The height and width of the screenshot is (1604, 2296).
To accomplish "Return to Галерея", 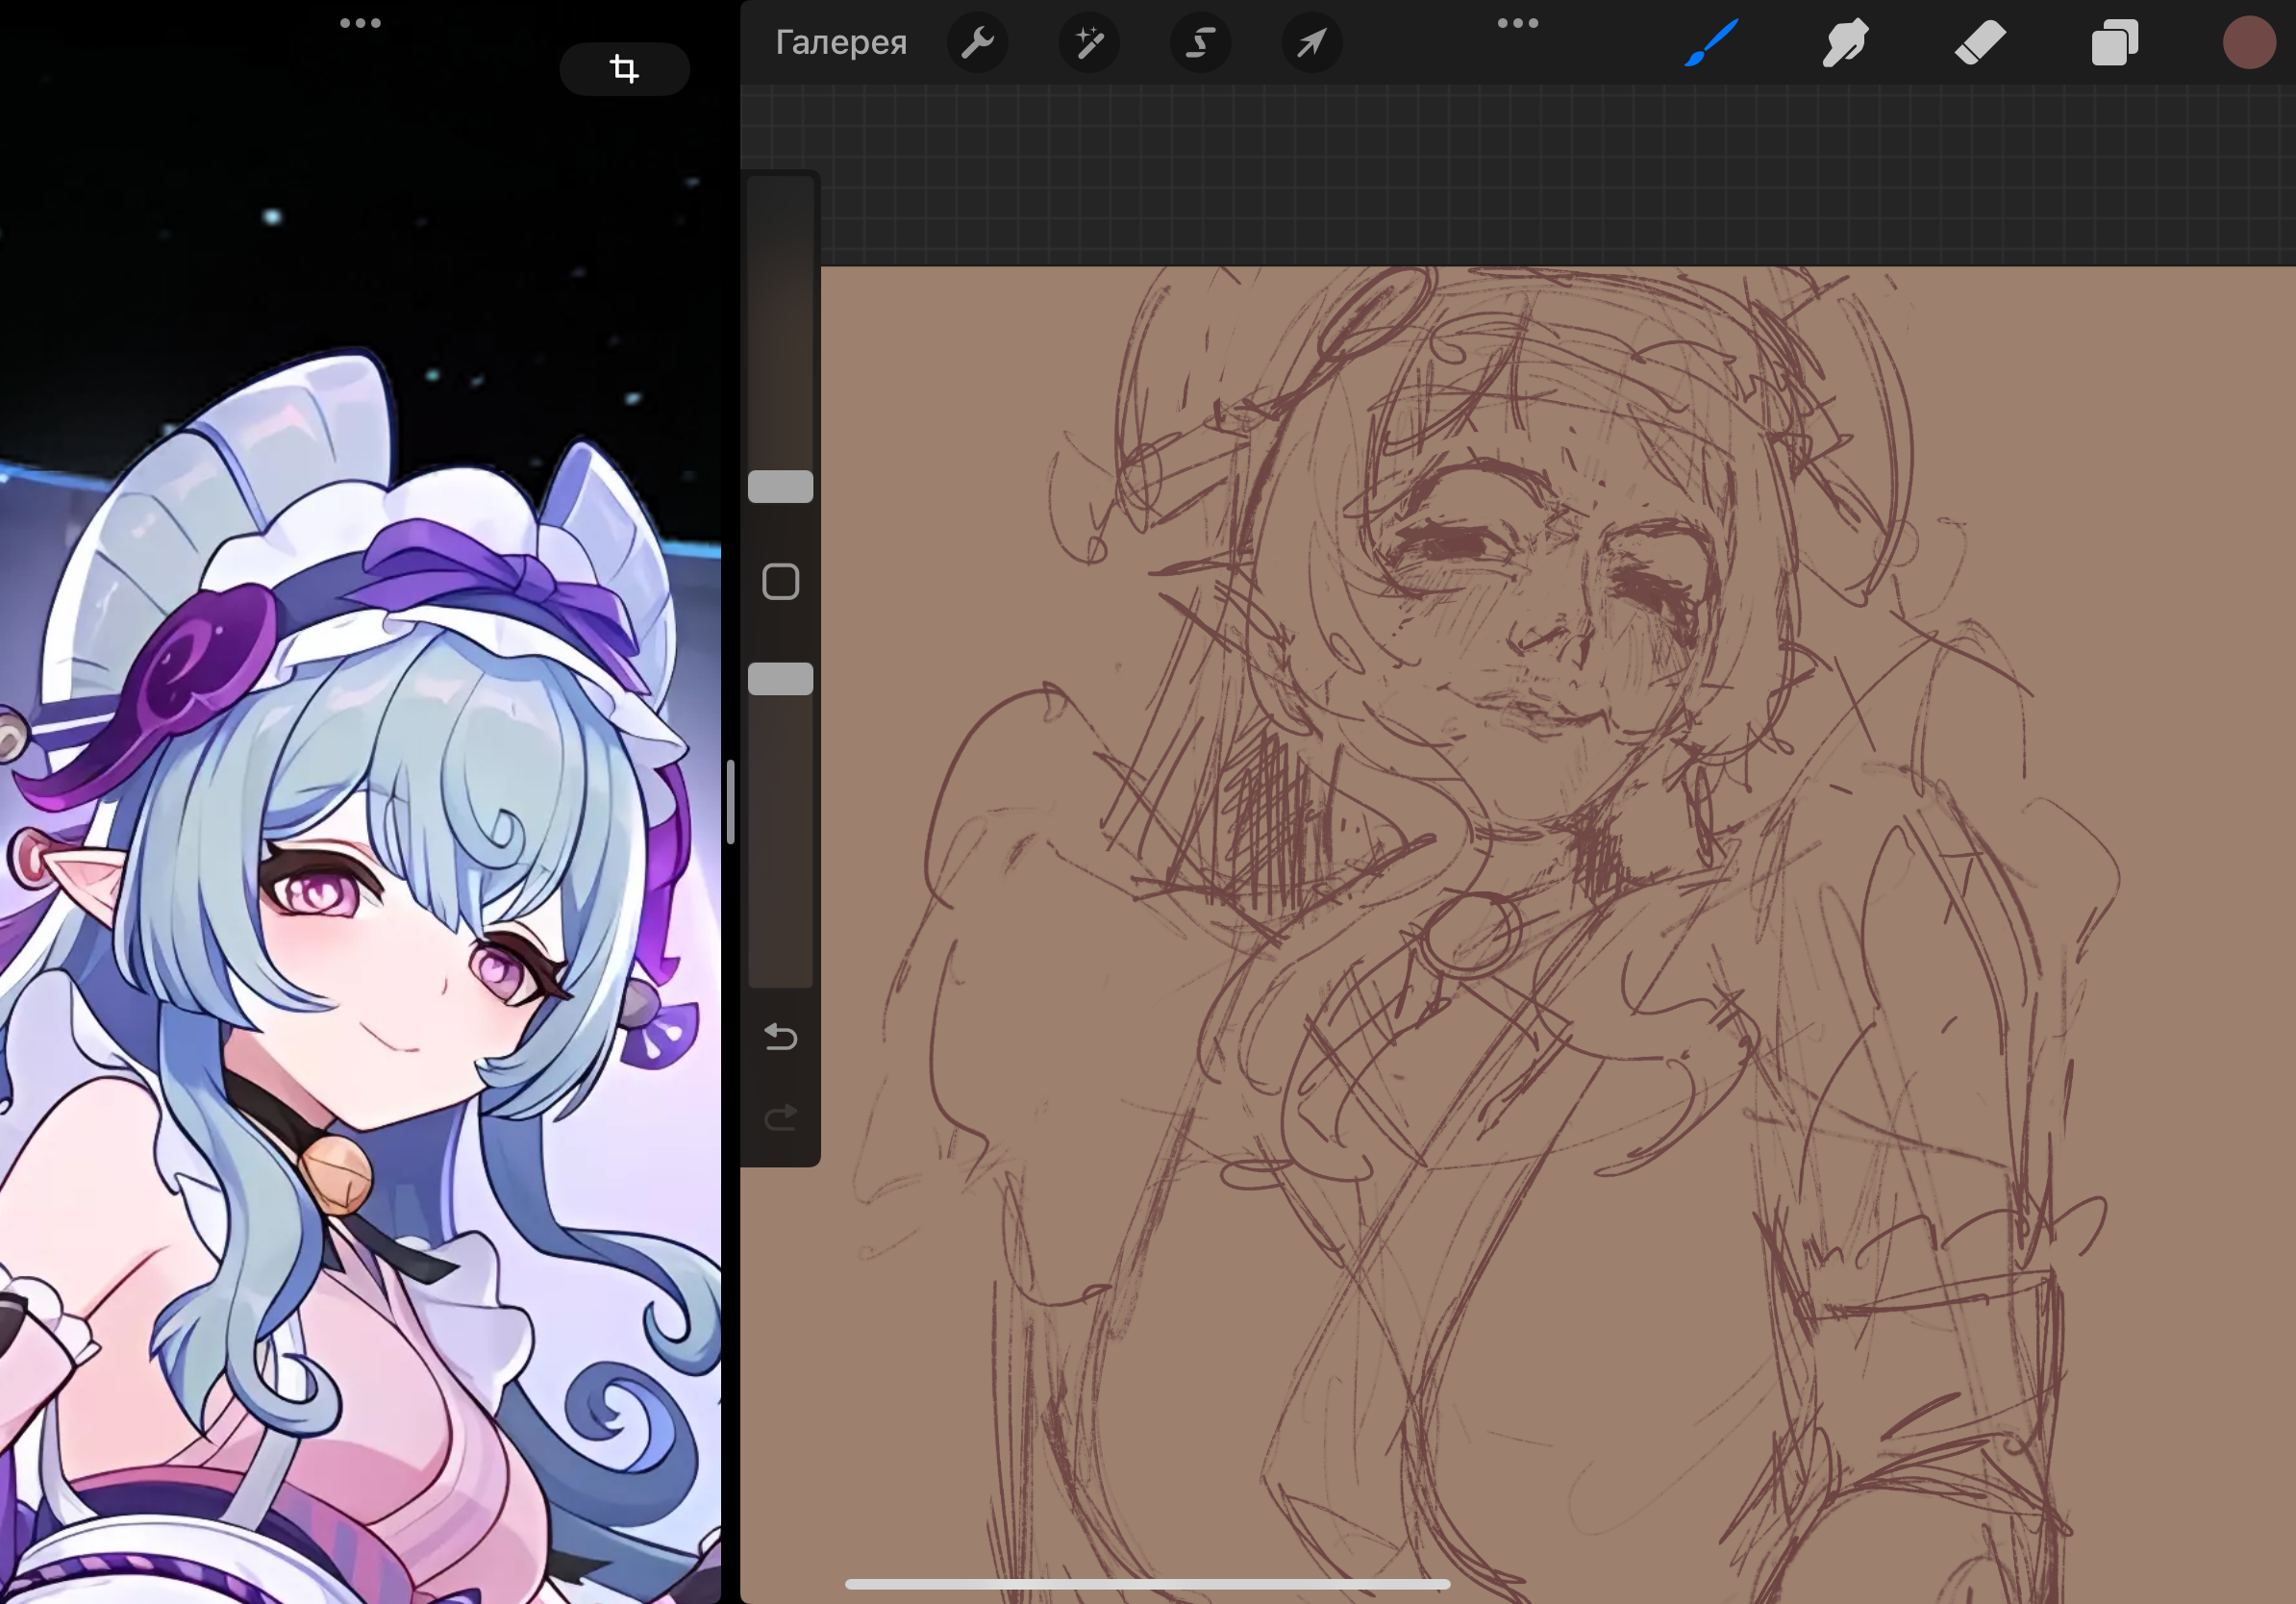I will coord(841,43).
